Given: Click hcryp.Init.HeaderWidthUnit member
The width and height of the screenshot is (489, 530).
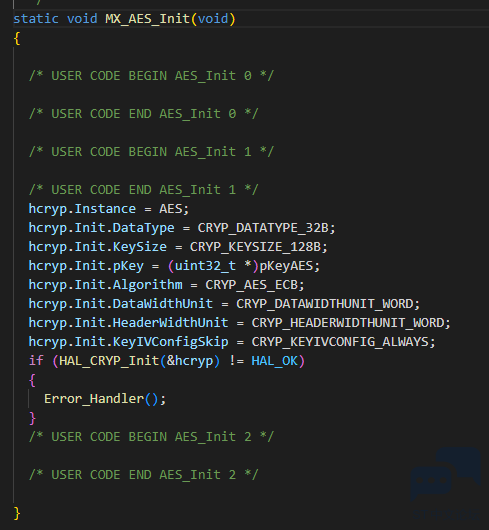Looking at the screenshot, I should pyautogui.click(x=128, y=323).
